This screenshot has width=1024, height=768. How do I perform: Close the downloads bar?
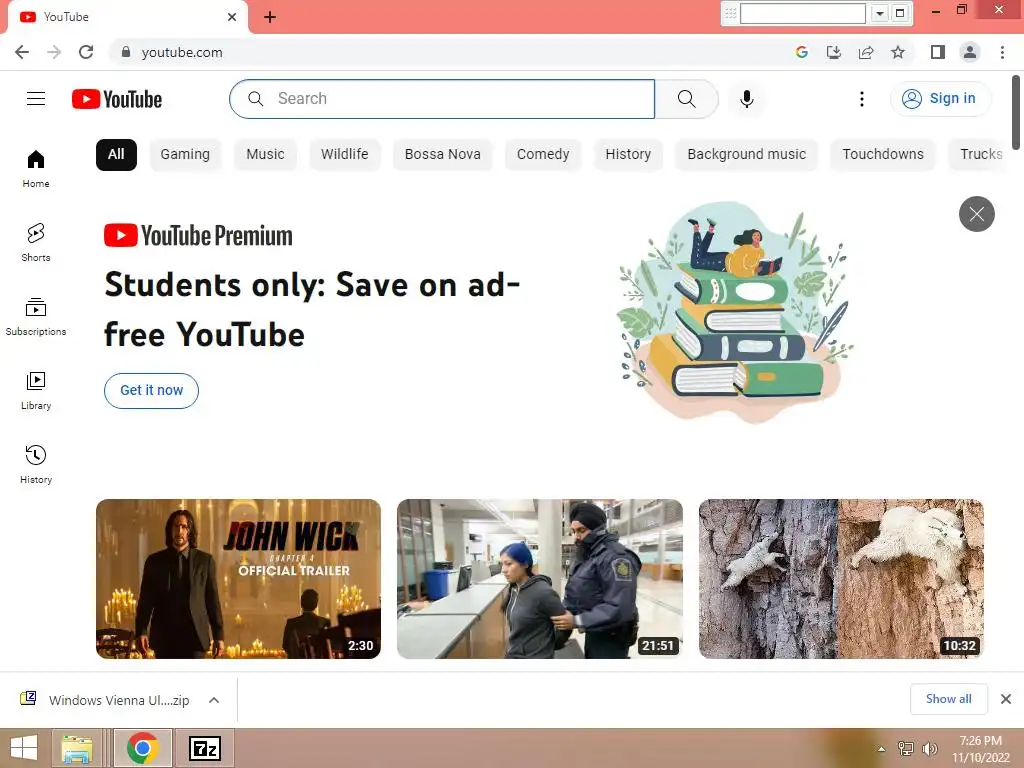1006,699
